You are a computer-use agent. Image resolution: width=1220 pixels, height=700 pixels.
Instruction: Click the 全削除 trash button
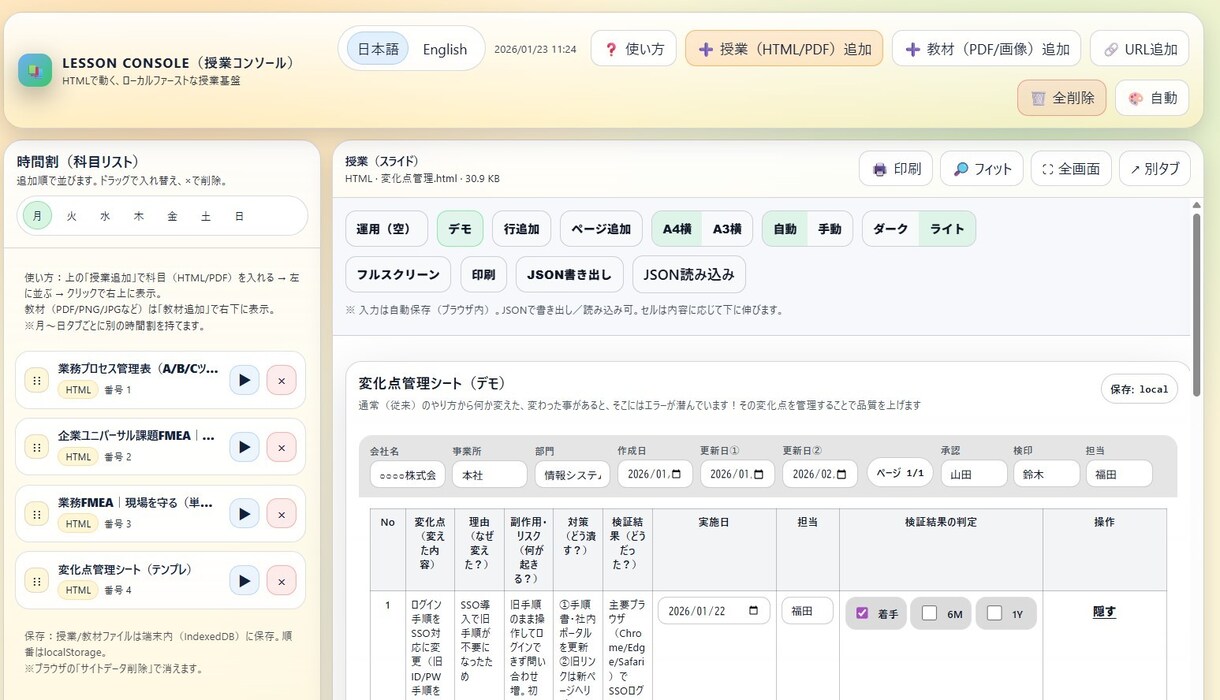pyautogui.click(x=1062, y=98)
